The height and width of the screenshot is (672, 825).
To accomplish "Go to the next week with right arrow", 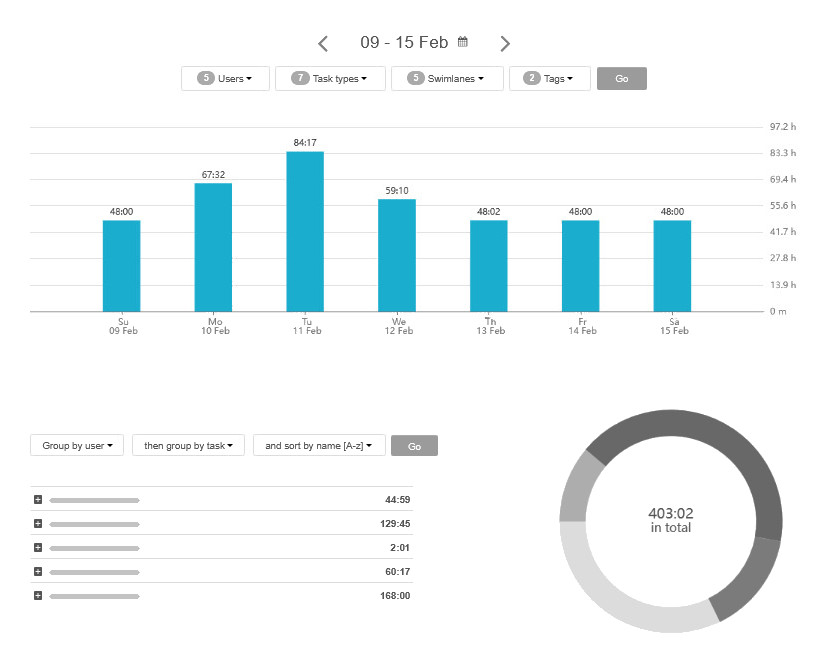I will (505, 44).
